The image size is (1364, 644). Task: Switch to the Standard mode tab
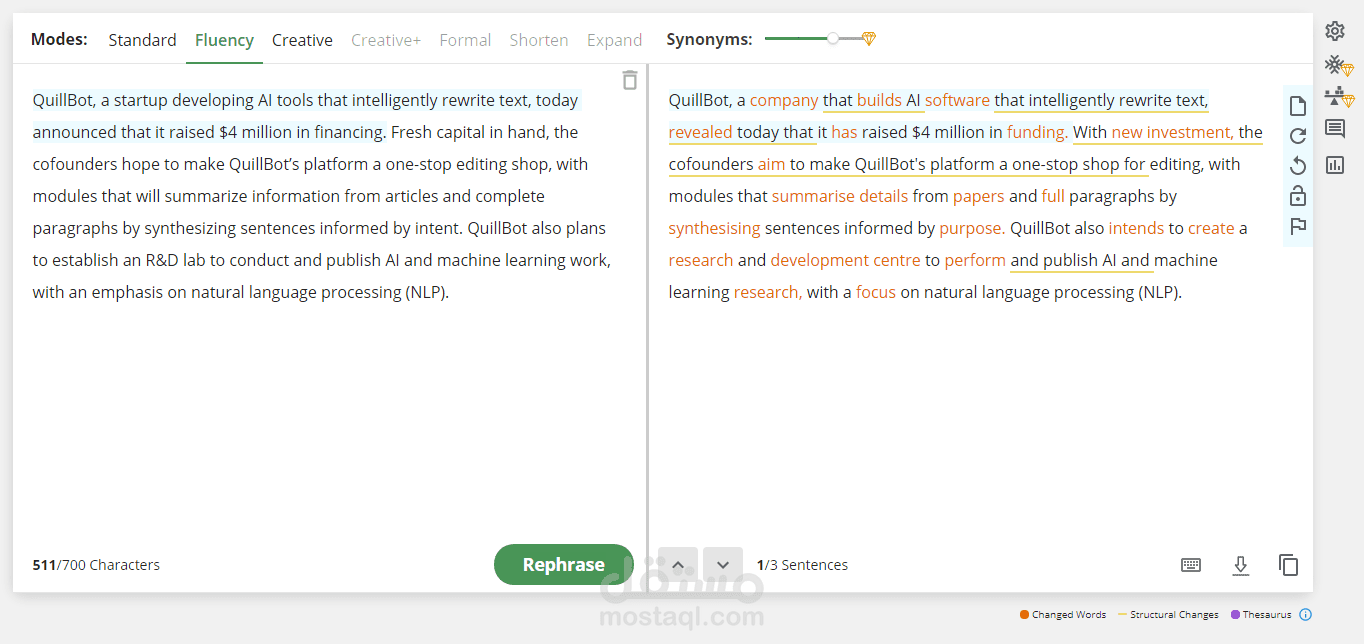pyautogui.click(x=142, y=40)
